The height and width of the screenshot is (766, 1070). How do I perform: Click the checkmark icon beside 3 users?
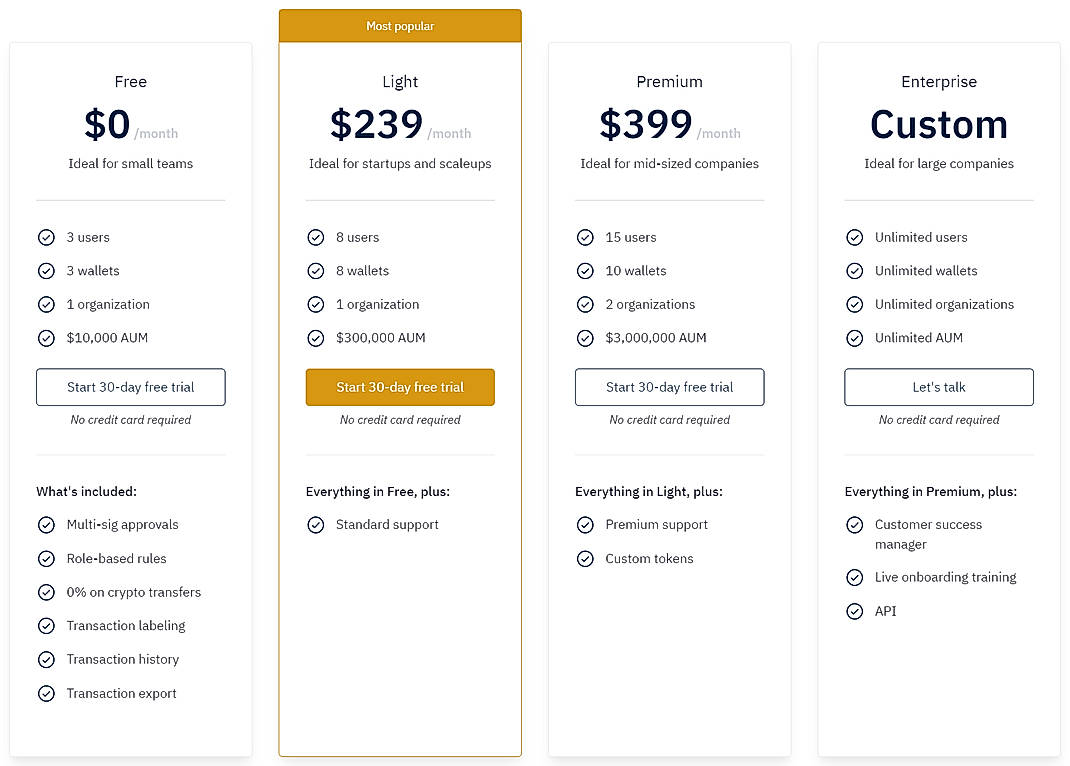coord(46,237)
